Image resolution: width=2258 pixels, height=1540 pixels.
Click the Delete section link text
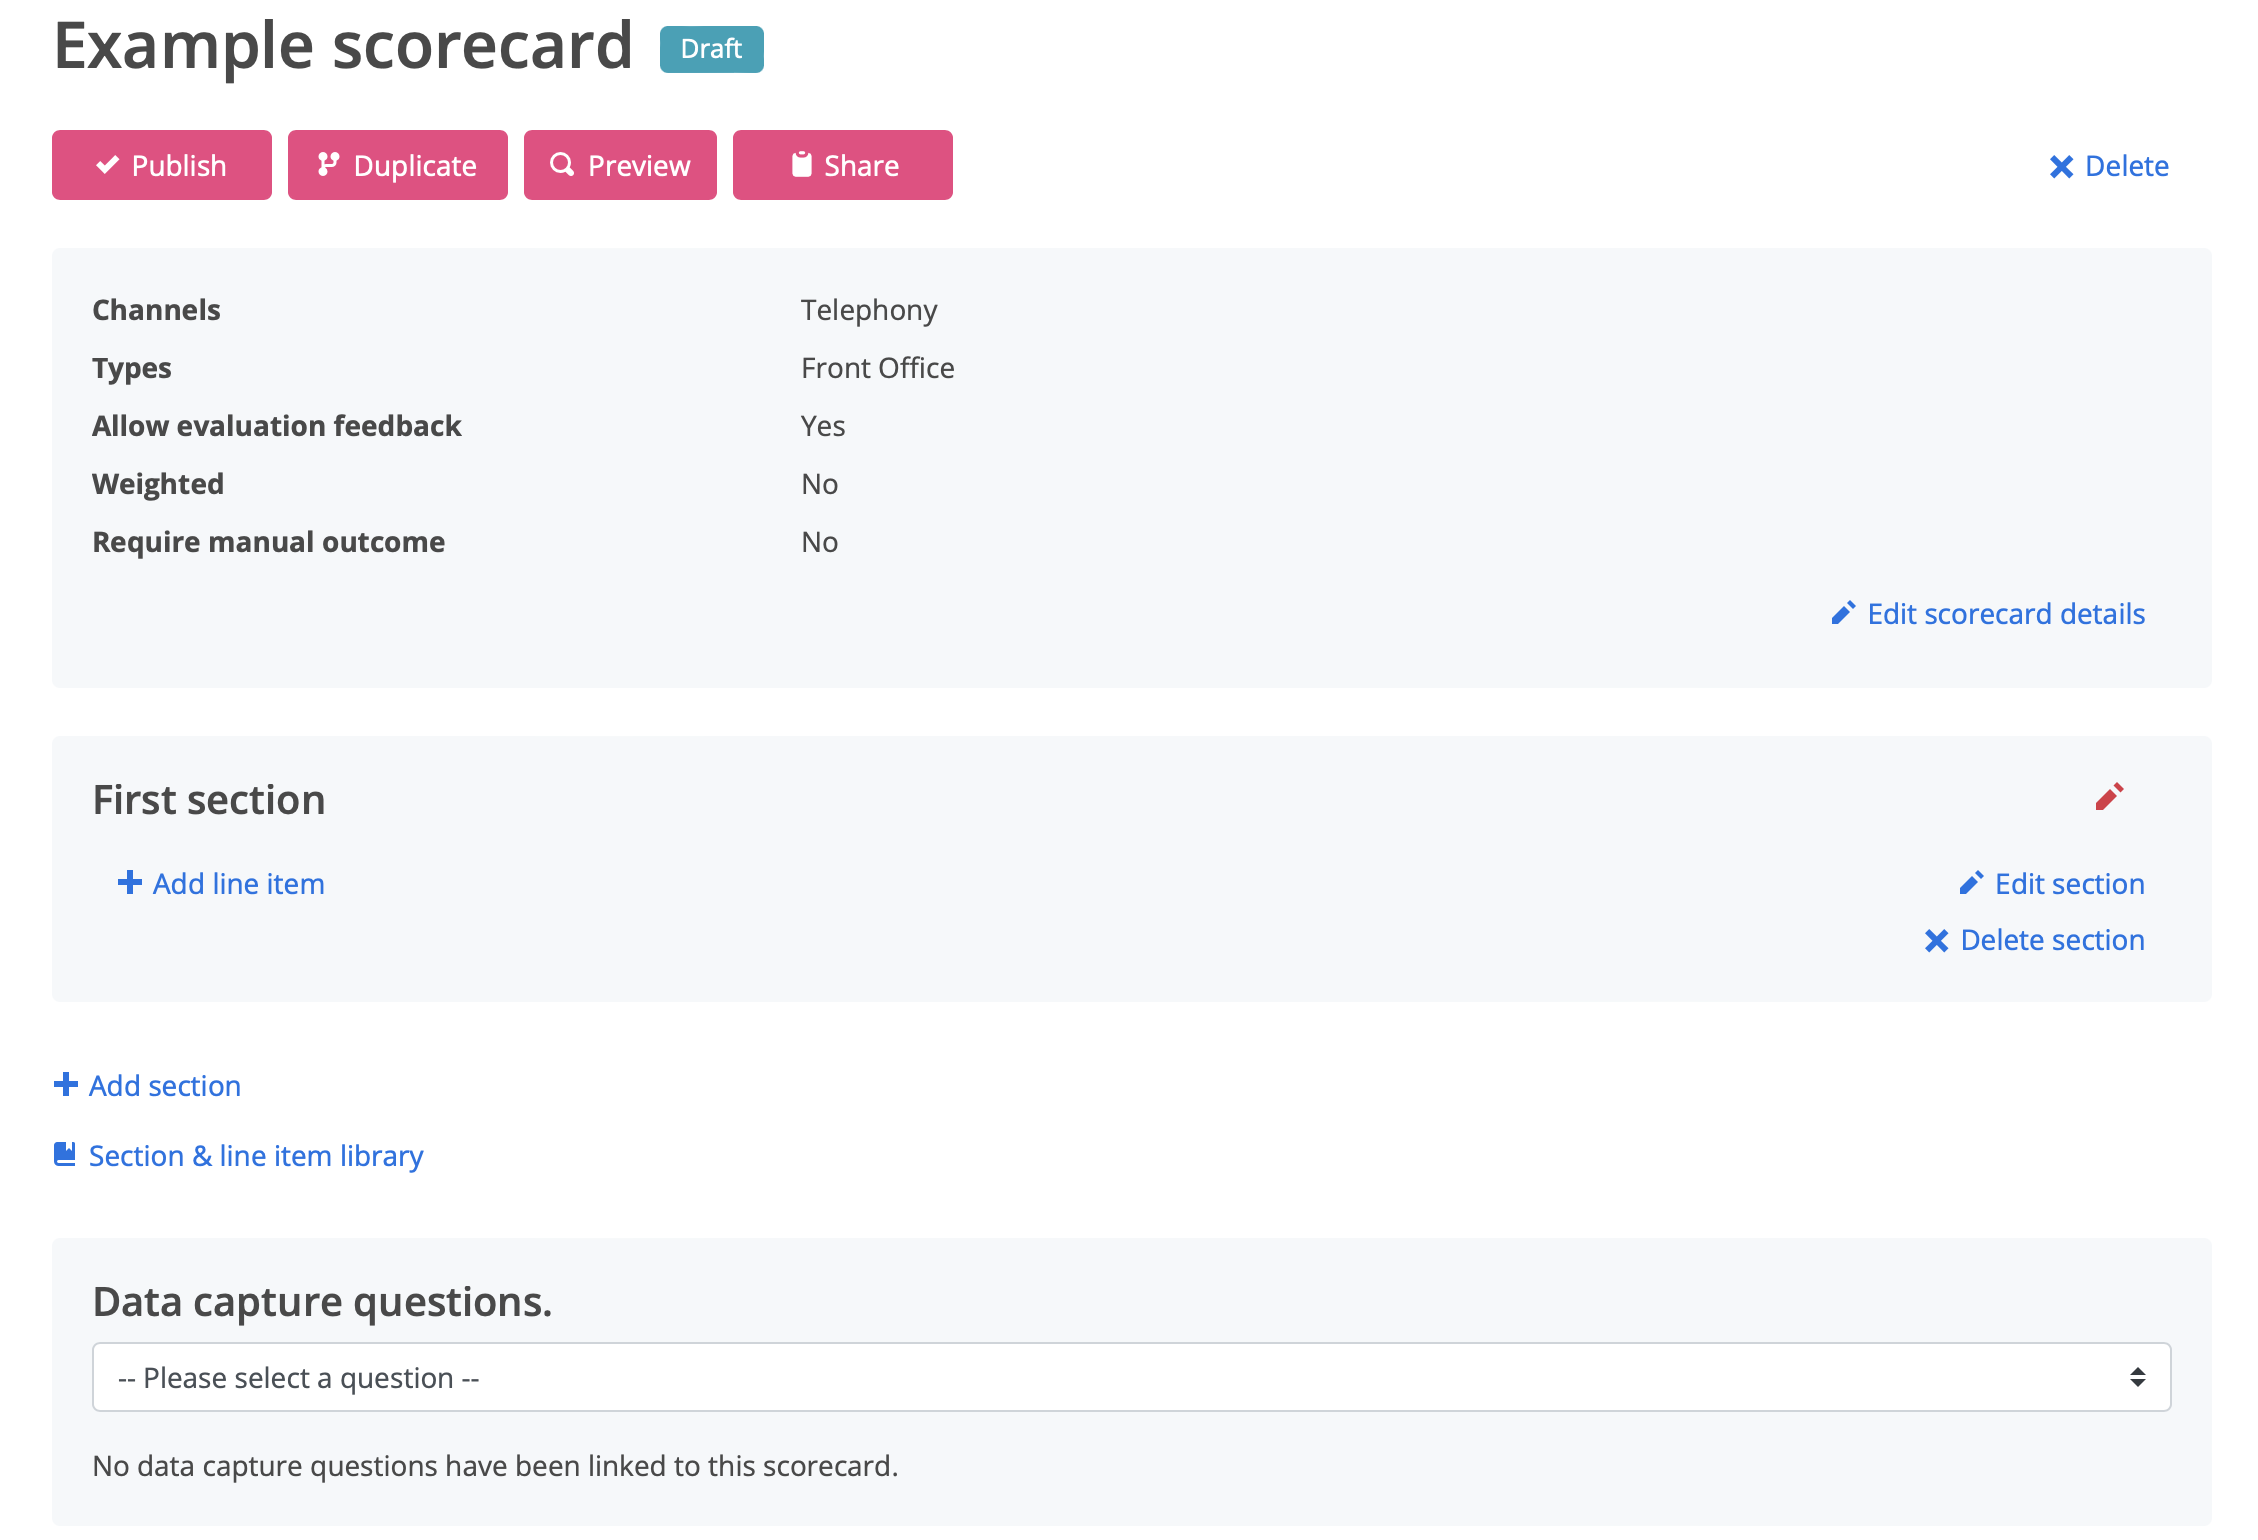click(2052, 939)
